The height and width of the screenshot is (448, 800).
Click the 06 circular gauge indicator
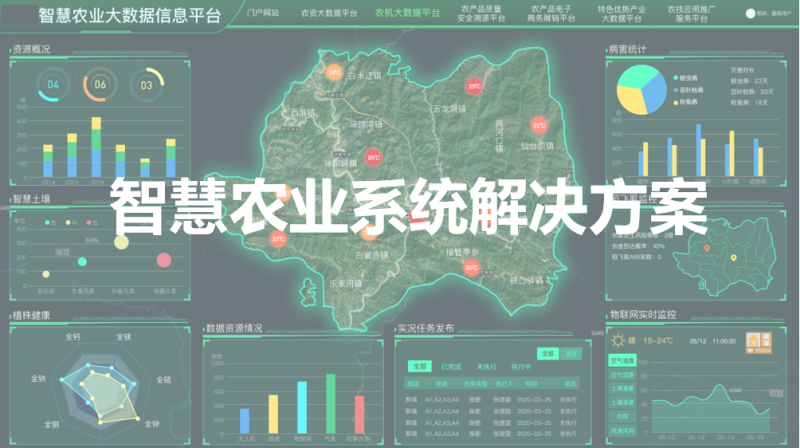point(100,85)
